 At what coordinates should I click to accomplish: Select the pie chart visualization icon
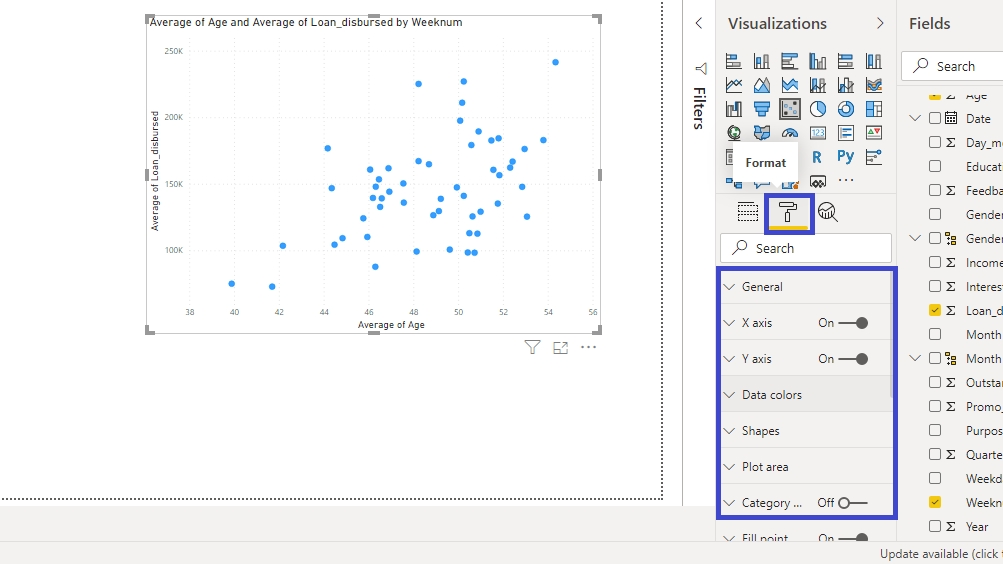818,109
